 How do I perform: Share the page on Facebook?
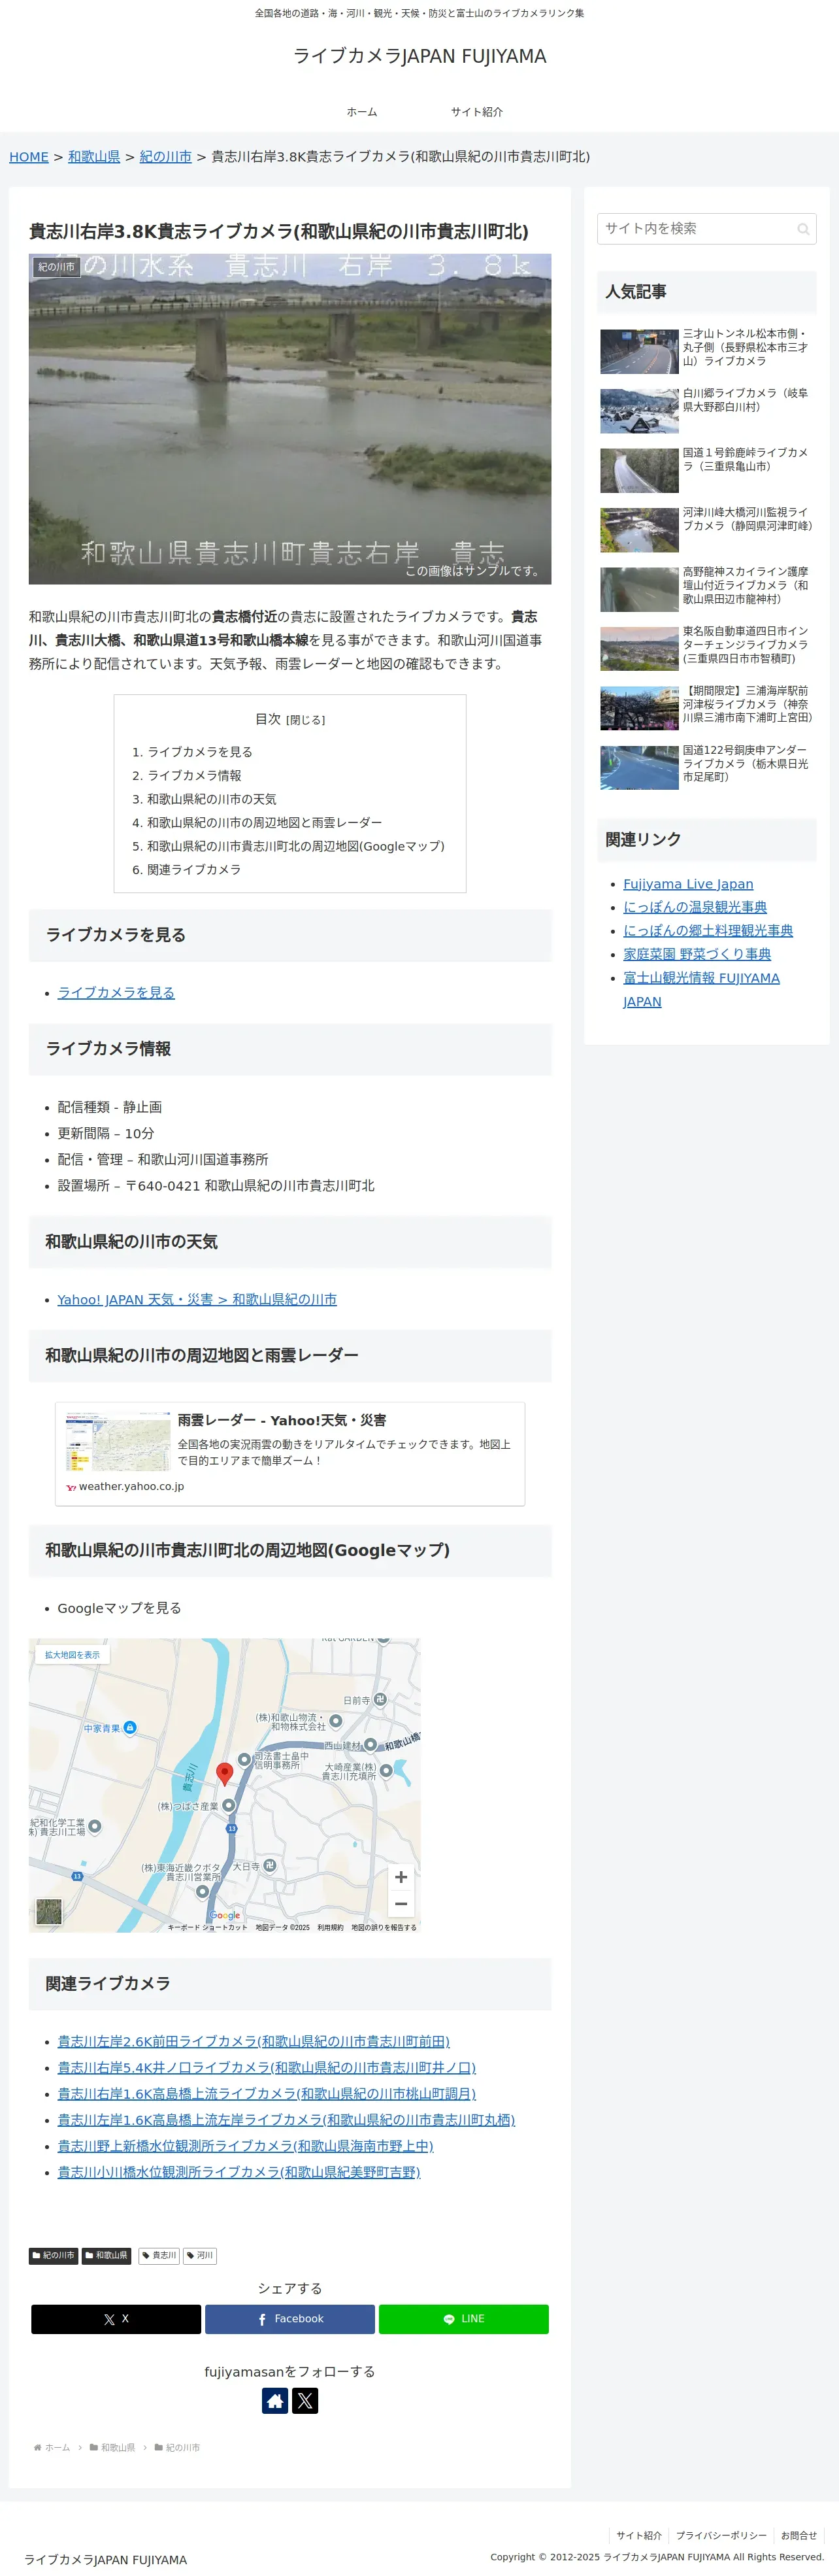[x=290, y=2319]
